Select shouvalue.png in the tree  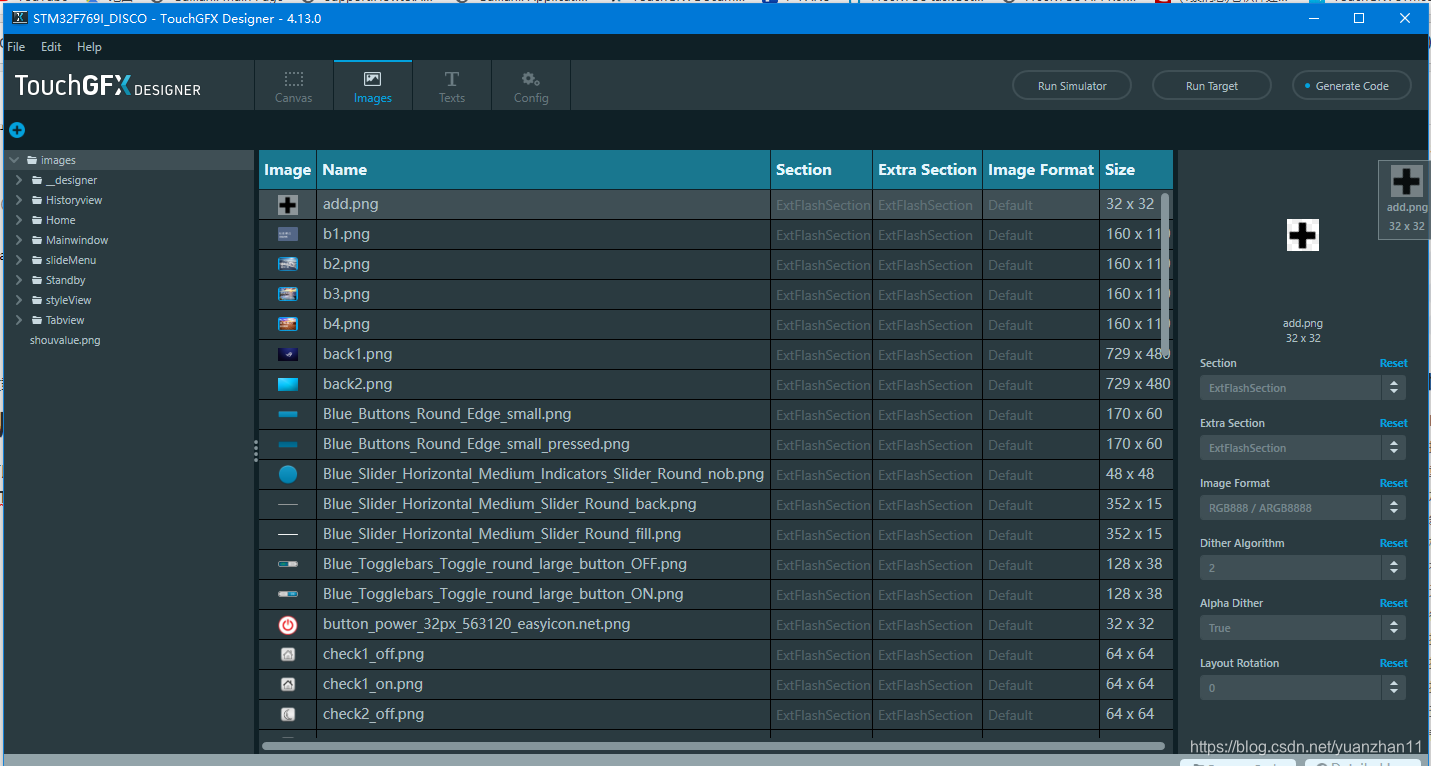pyautogui.click(x=65, y=340)
